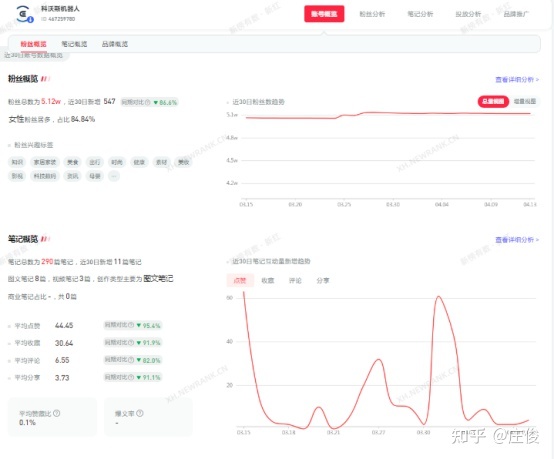Image resolution: width=554 pixels, height=459 pixels.
Task: Select the 评论 chart metric tab
Action: click(295, 281)
